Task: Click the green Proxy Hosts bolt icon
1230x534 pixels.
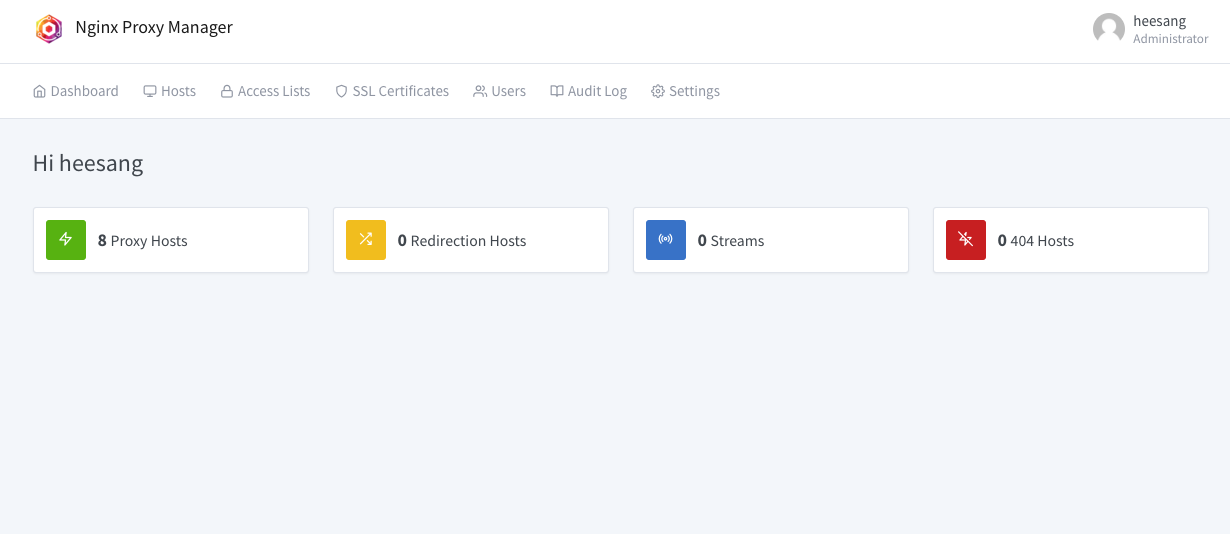Action: coord(66,240)
